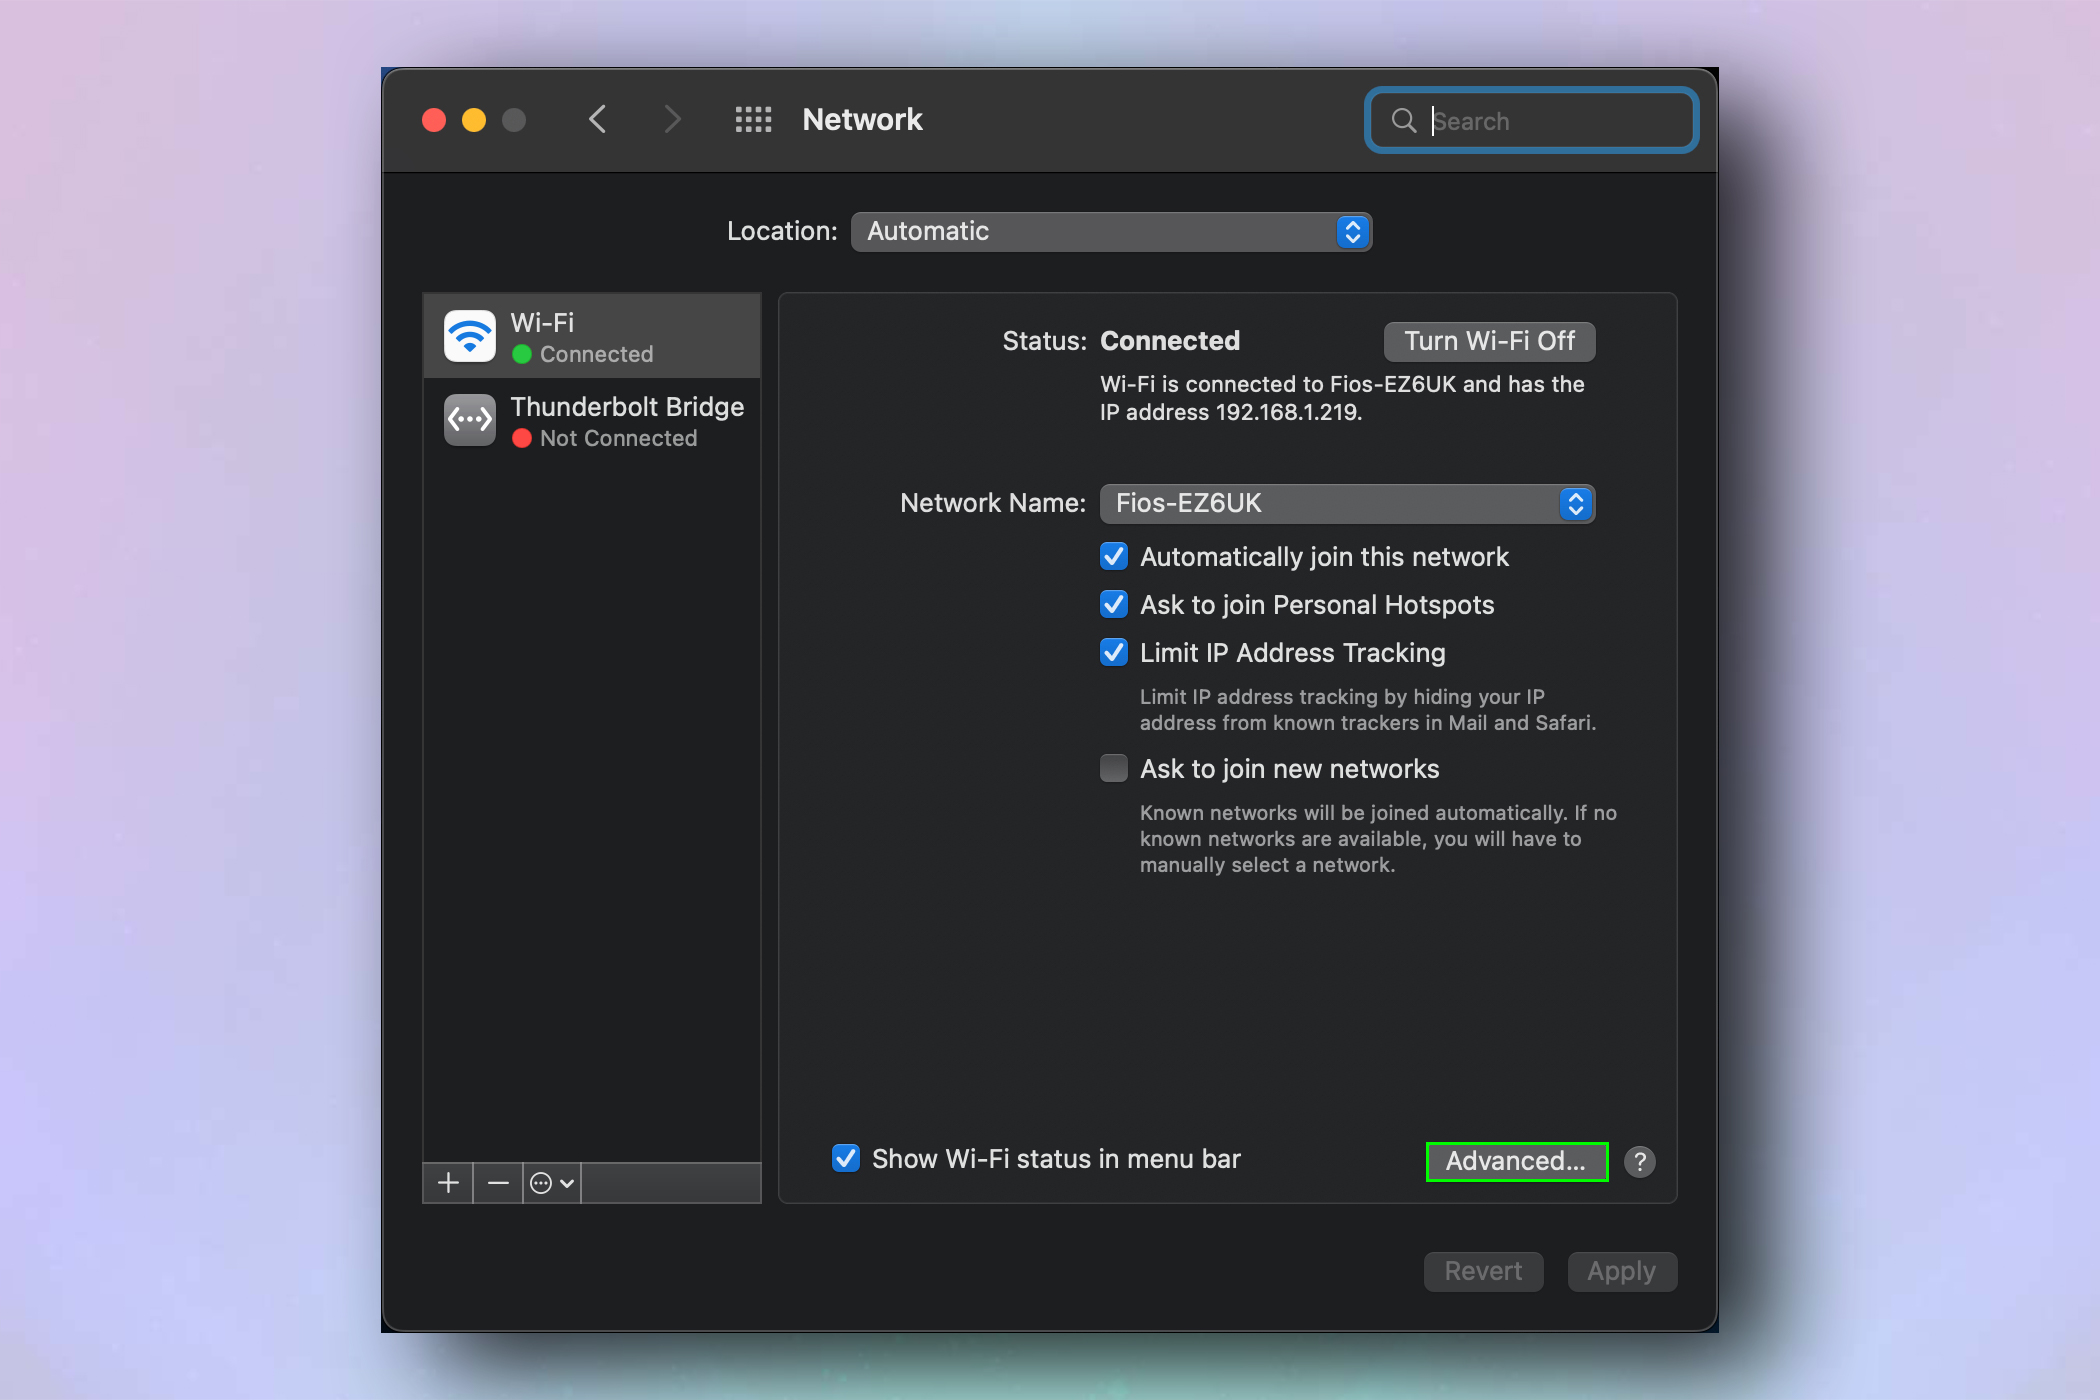Click the back navigation arrow
The width and height of the screenshot is (2100, 1400).
[597, 119]
